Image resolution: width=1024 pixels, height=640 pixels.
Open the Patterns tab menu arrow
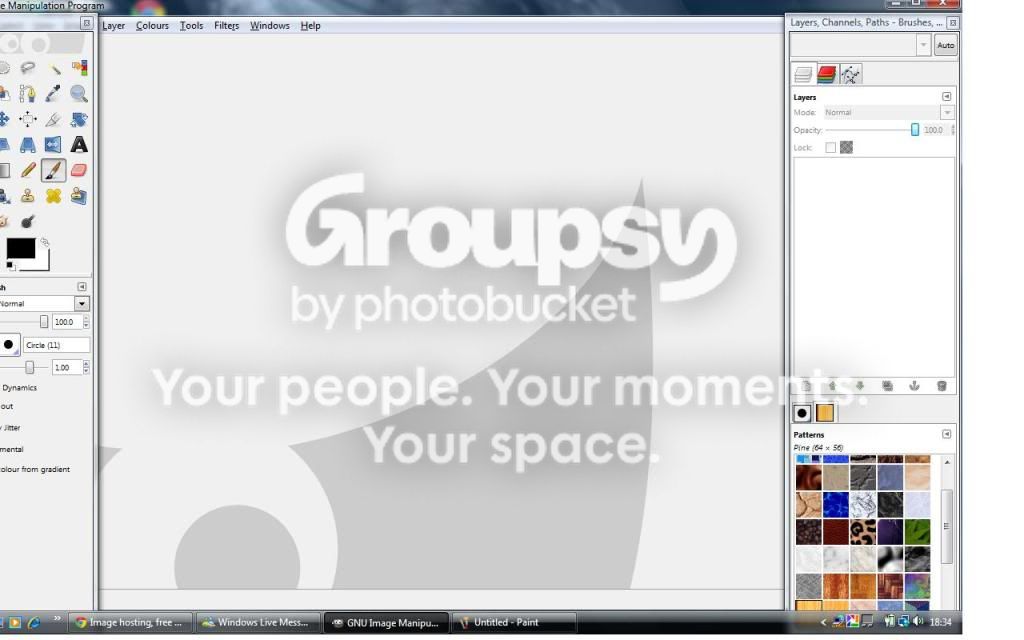[x=946, y=434]
